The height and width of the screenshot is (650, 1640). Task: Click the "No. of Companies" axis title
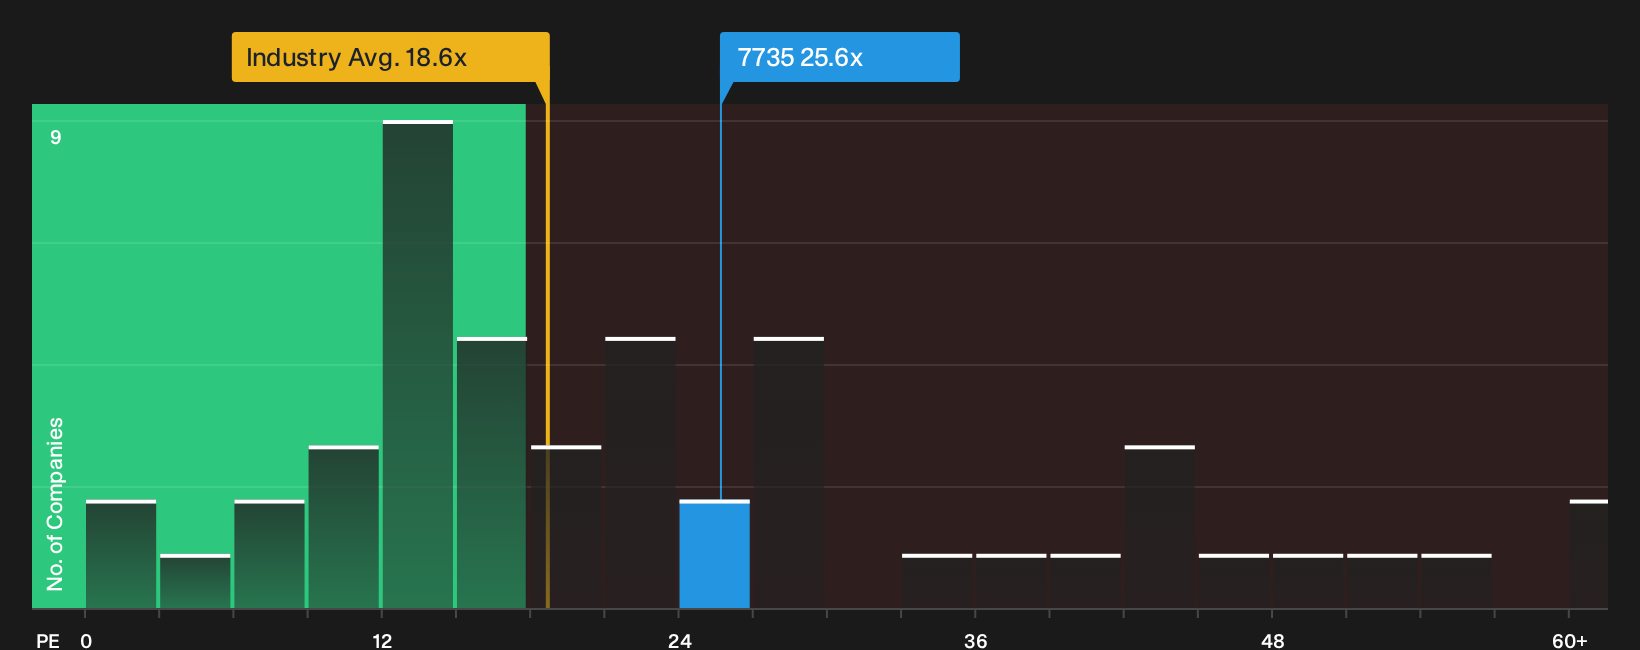[55, 504]
